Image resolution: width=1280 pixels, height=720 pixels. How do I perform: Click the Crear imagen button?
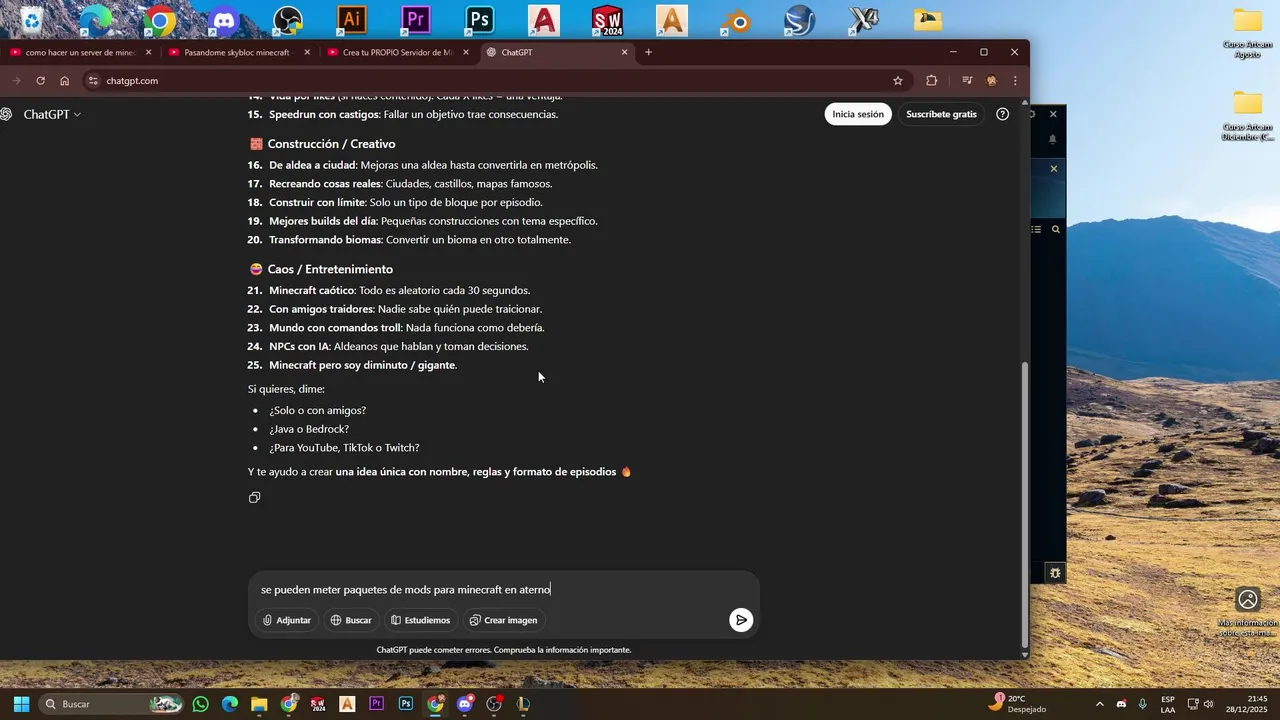[504, 620]
